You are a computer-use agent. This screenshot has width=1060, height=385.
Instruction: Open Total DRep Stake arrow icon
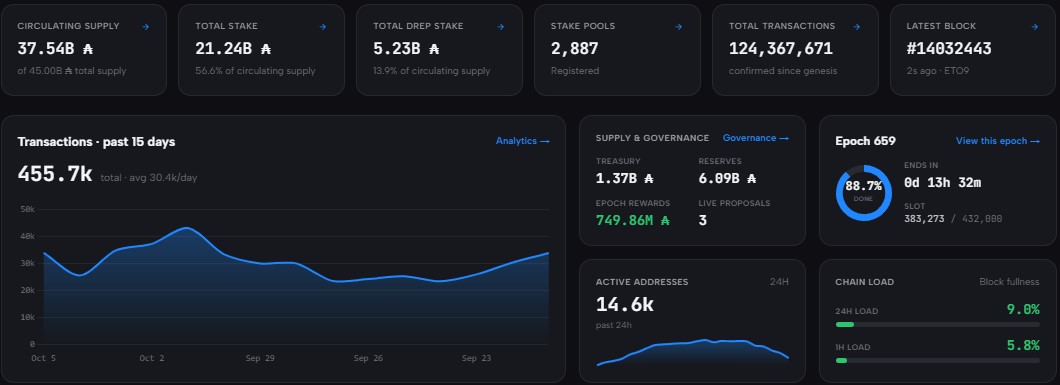click(x=501, y=26)
